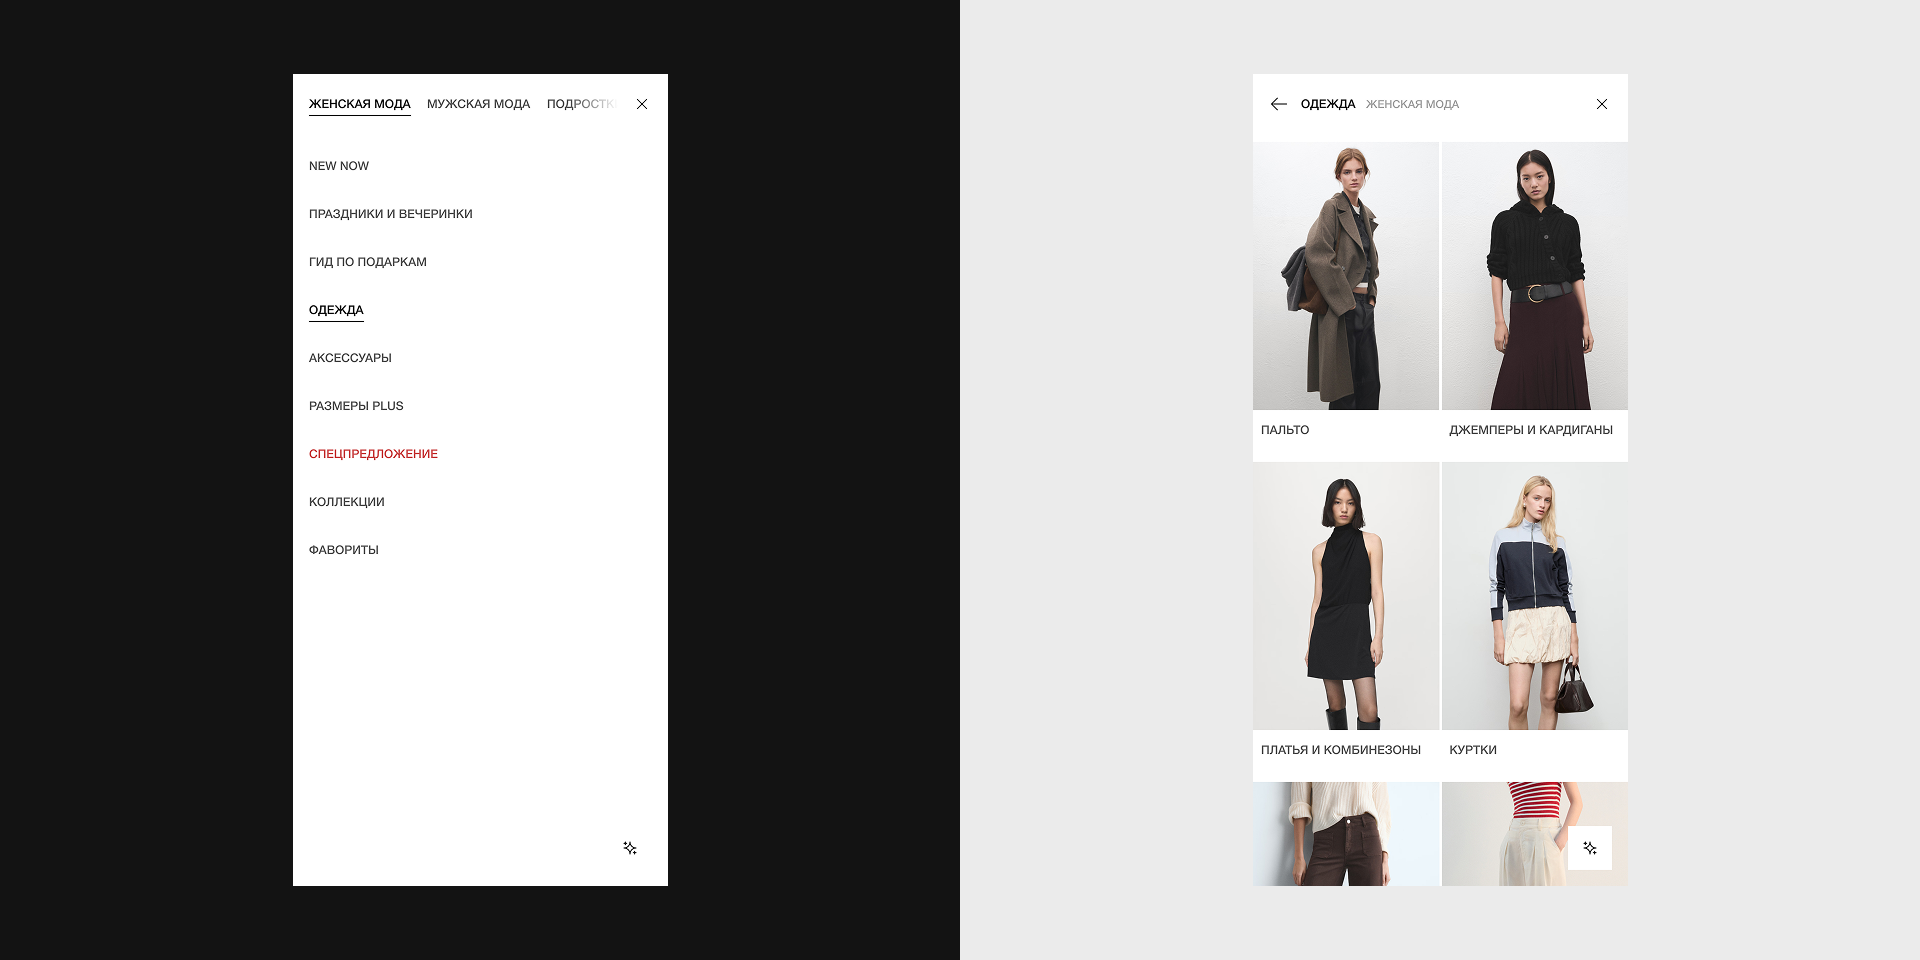This screenshot has width=1920, height=960.
Task: Select the ДЖЕМПЕРЫ И КАРДИГАНЫ photo
Action: 1534,276
